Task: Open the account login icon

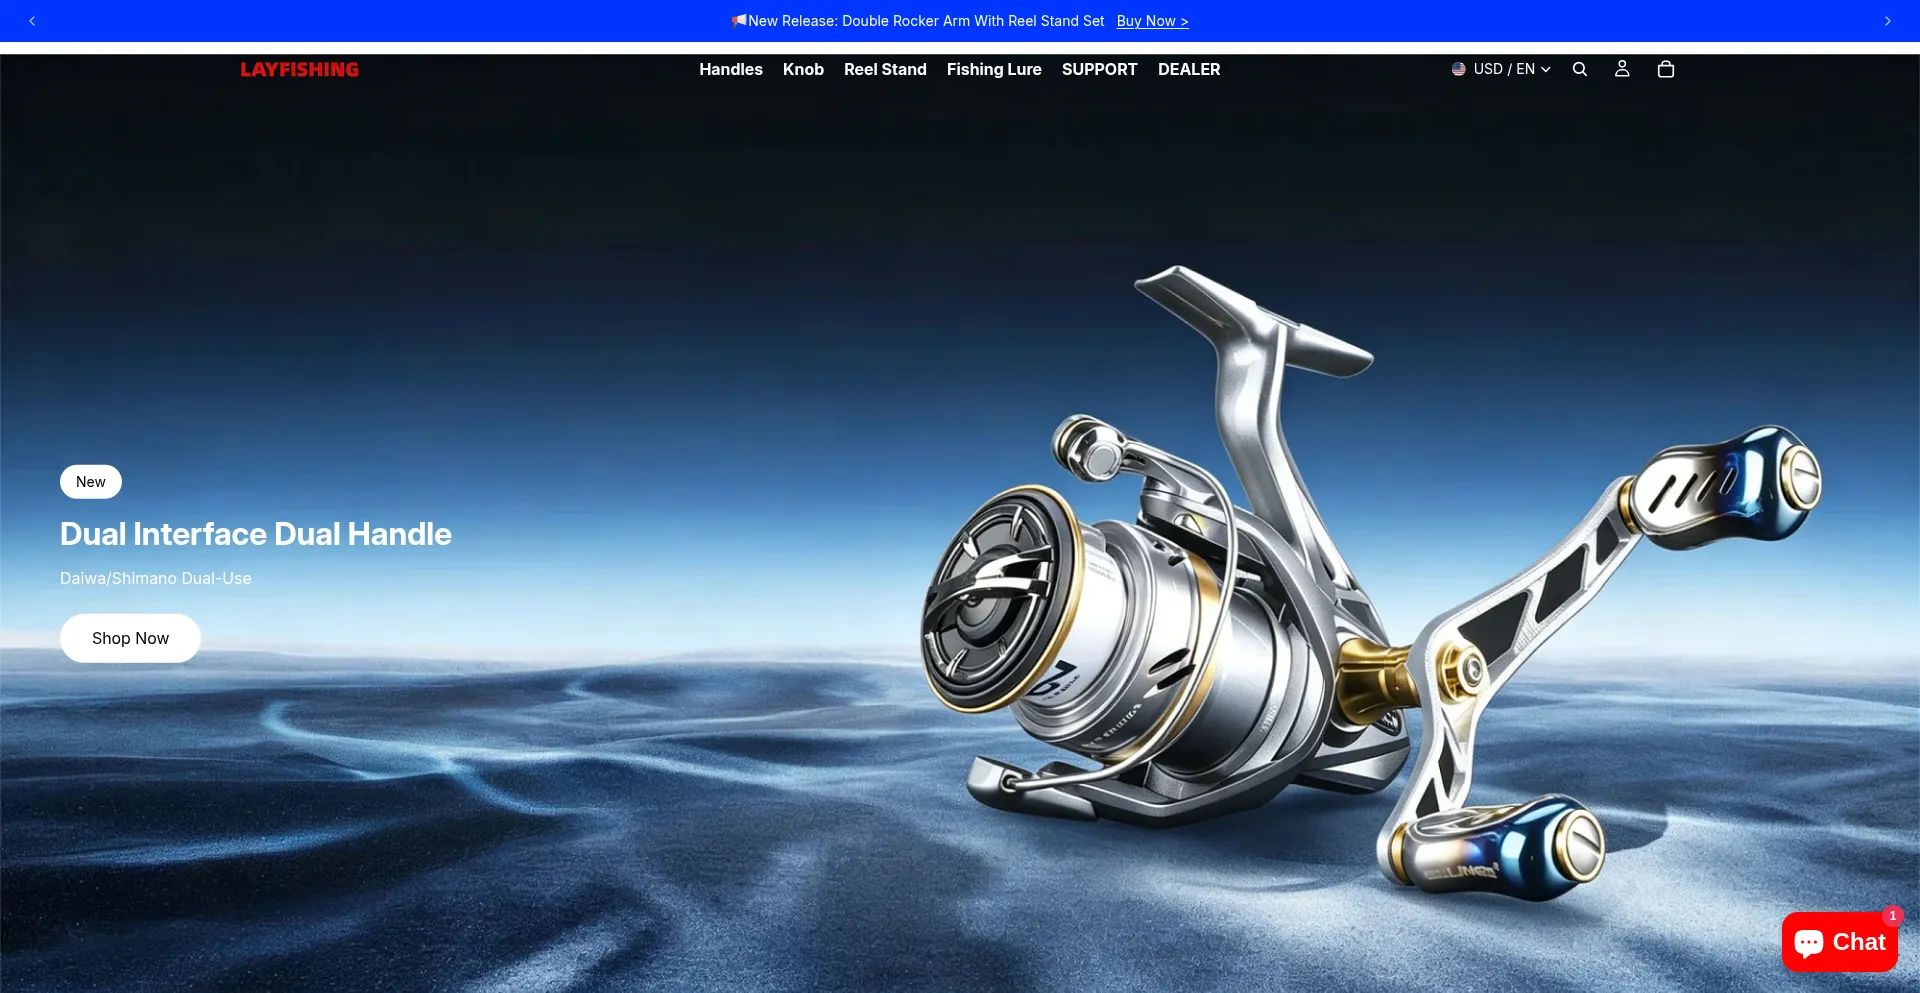Action: (x=1622, y=69)
